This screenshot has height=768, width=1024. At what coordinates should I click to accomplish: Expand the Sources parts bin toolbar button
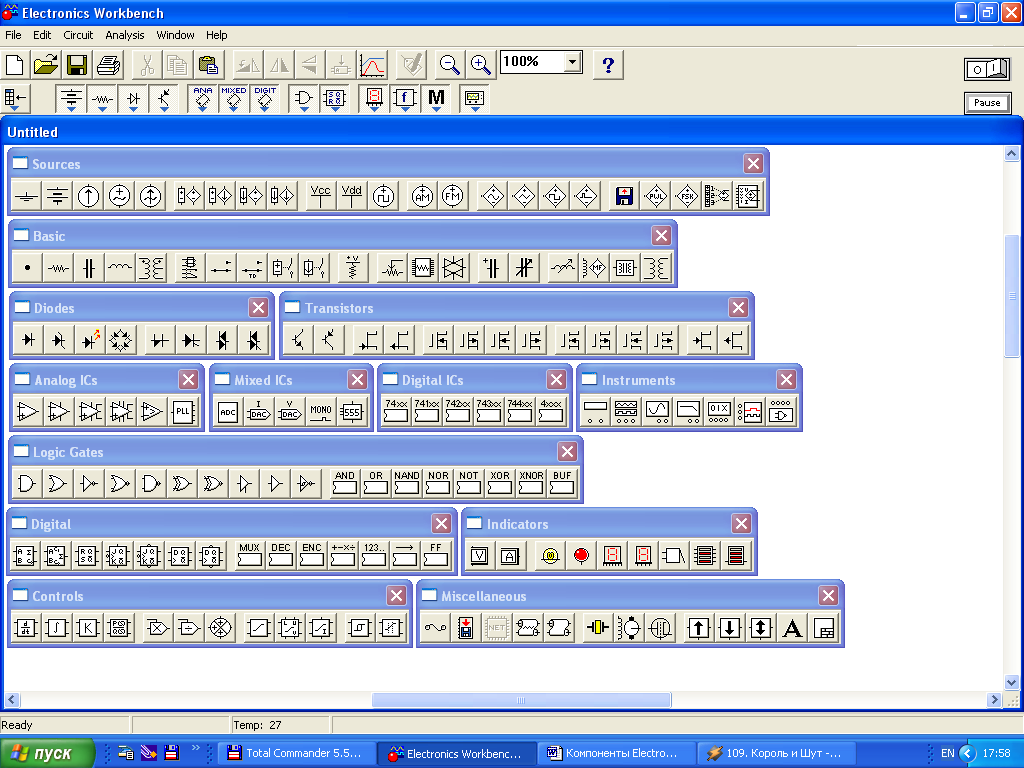tap(71, 99)
